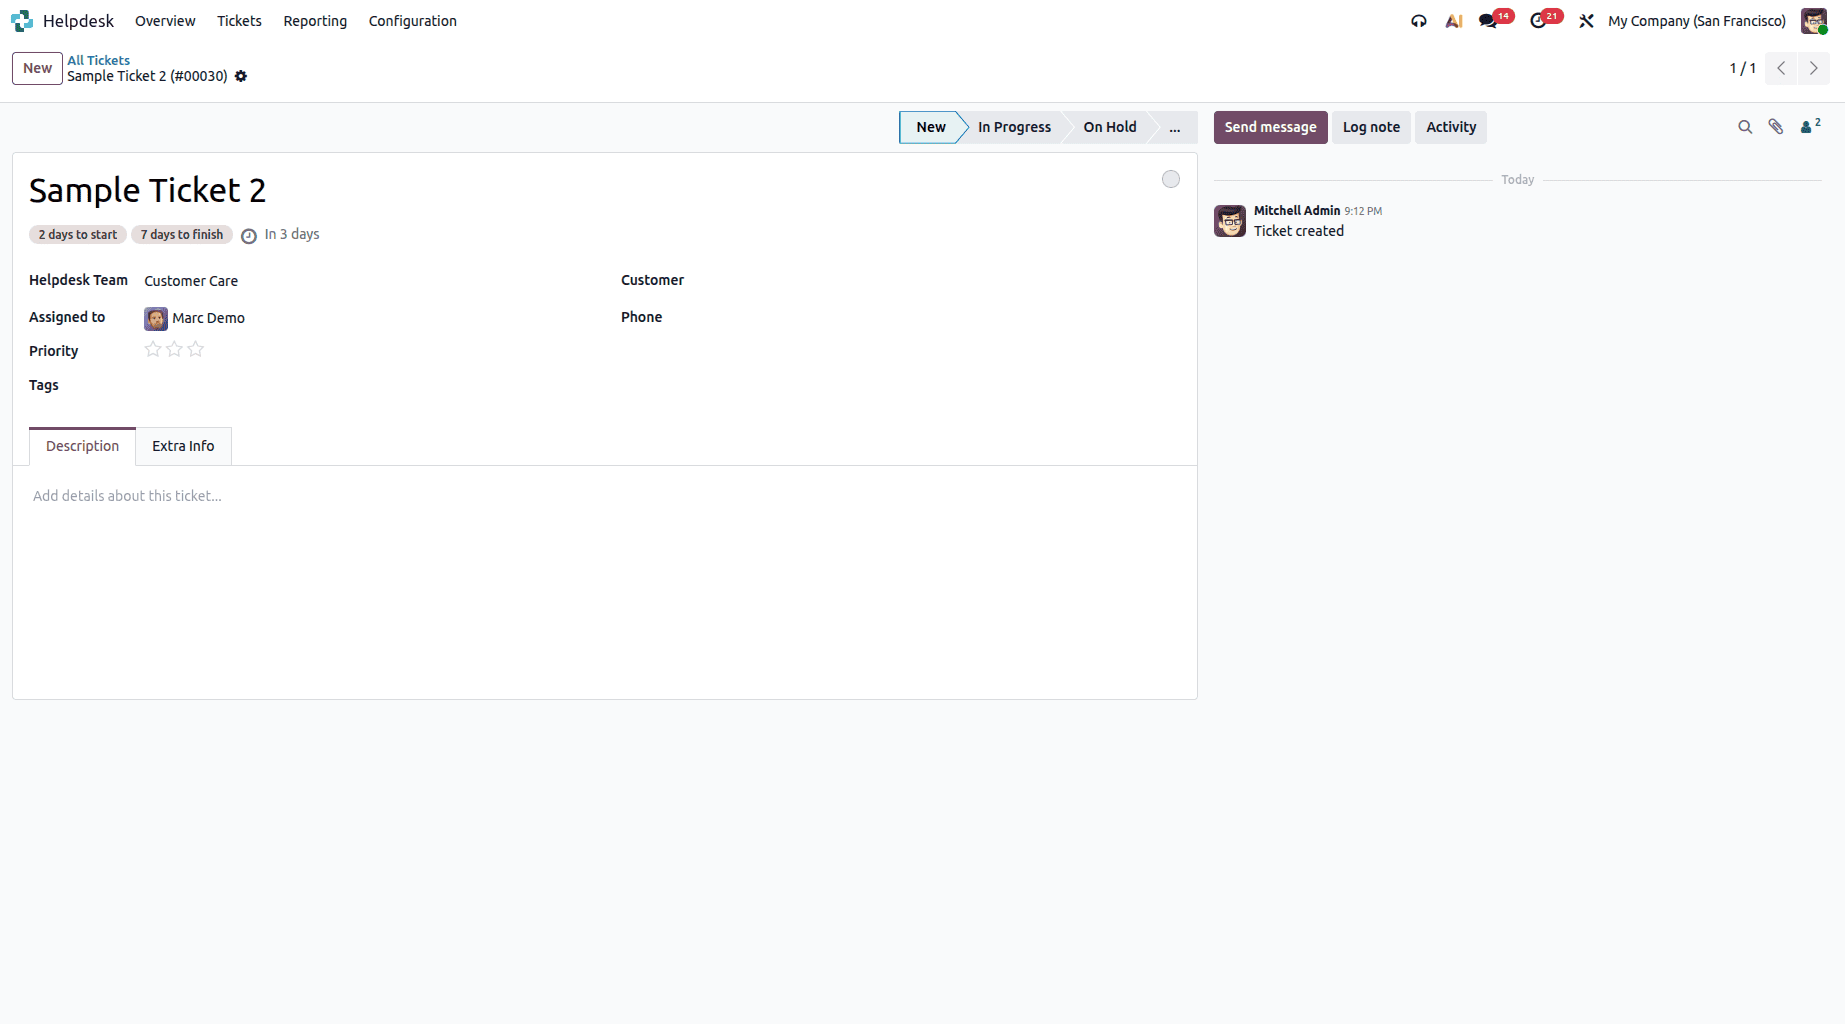The width and height of the screenshot is (1845, 1024).
Task: Expand more stages with the ellipsis
Action: click(1175, 127)
